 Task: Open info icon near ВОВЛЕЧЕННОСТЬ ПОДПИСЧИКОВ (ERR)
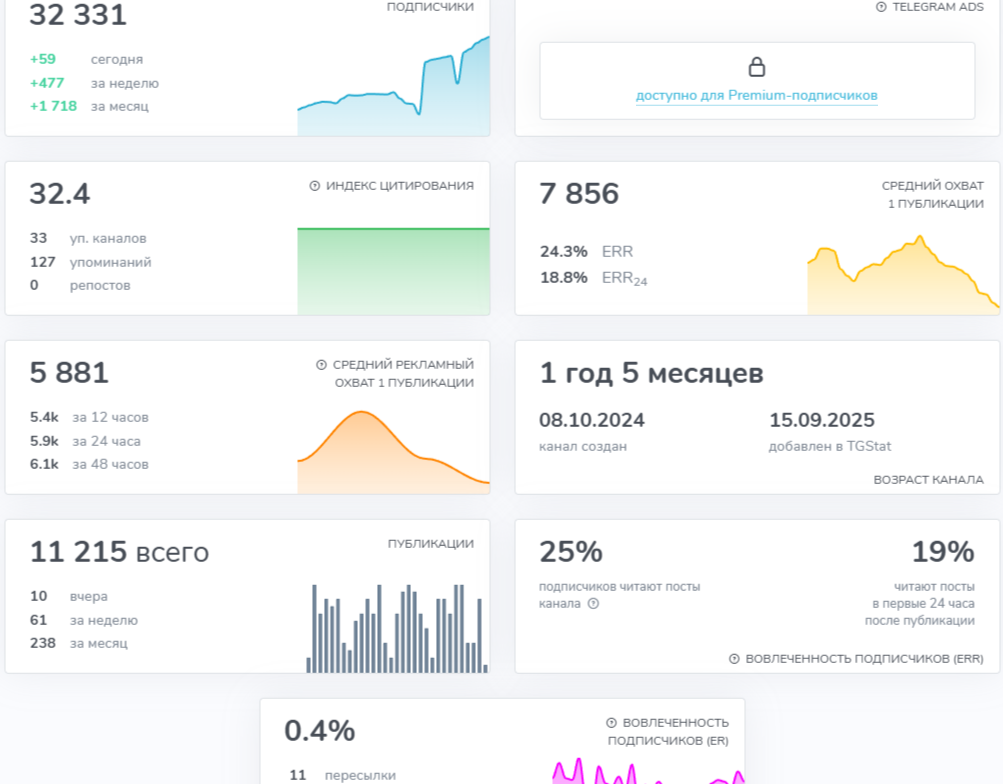pos(734,659)
